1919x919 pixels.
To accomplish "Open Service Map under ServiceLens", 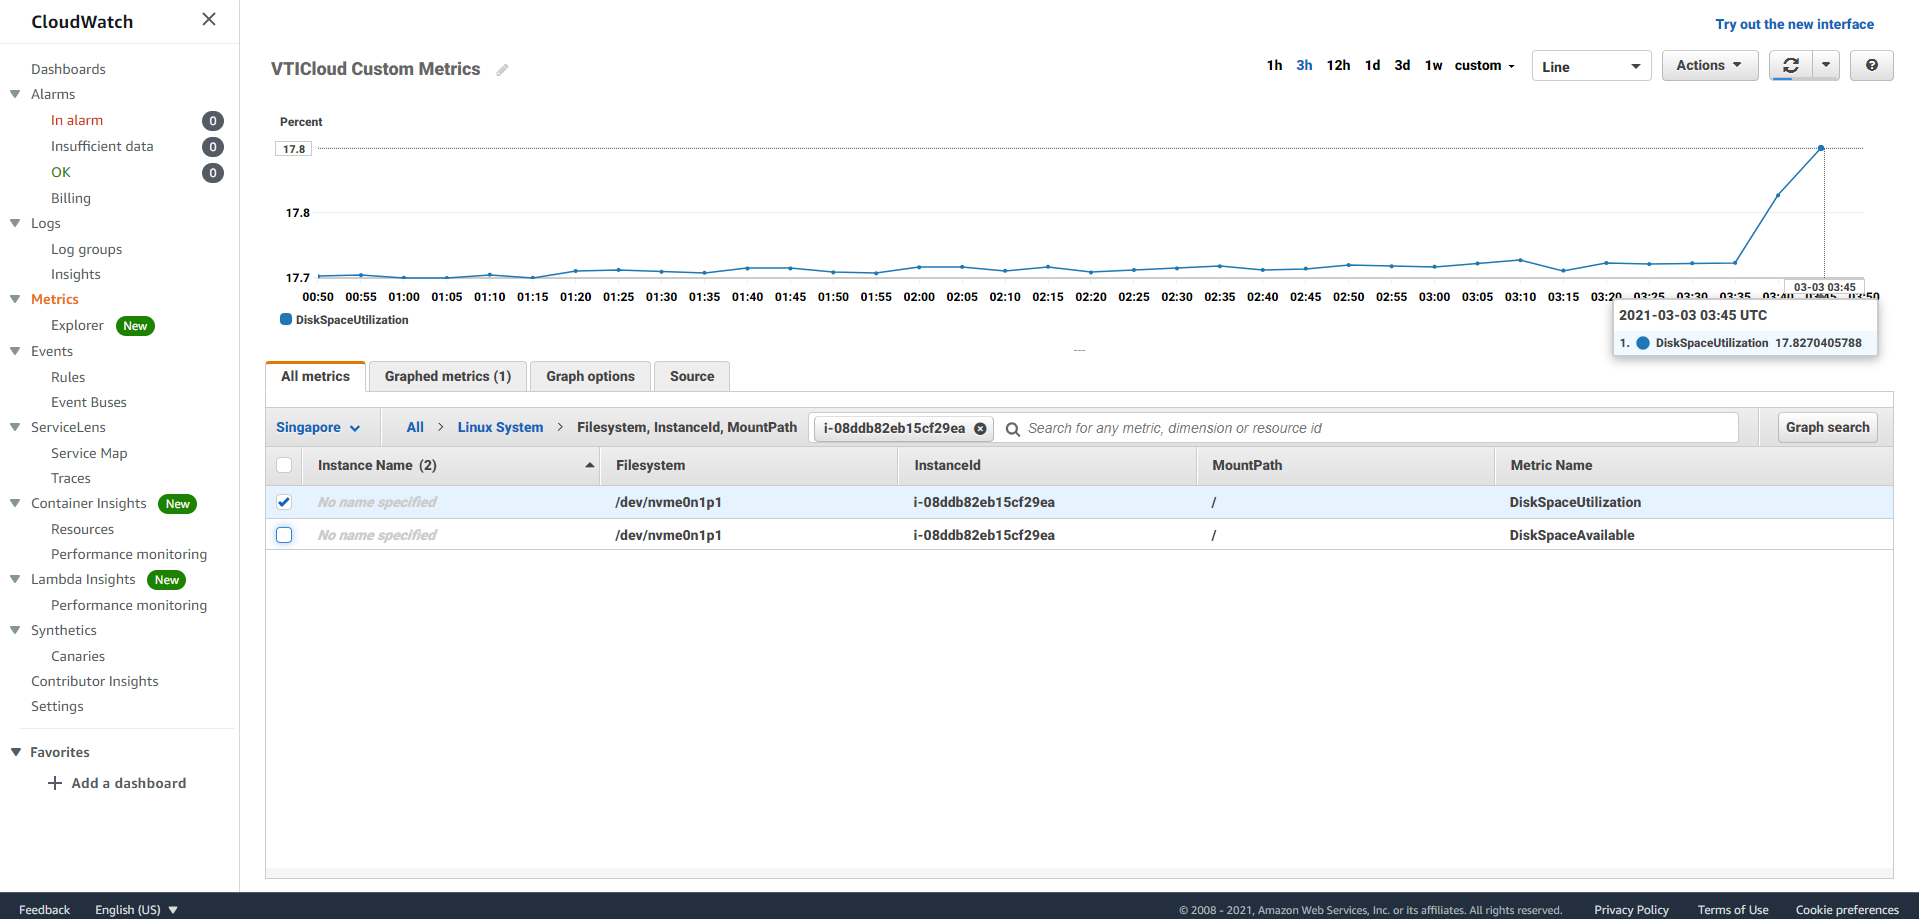I will tap(89, 453).
